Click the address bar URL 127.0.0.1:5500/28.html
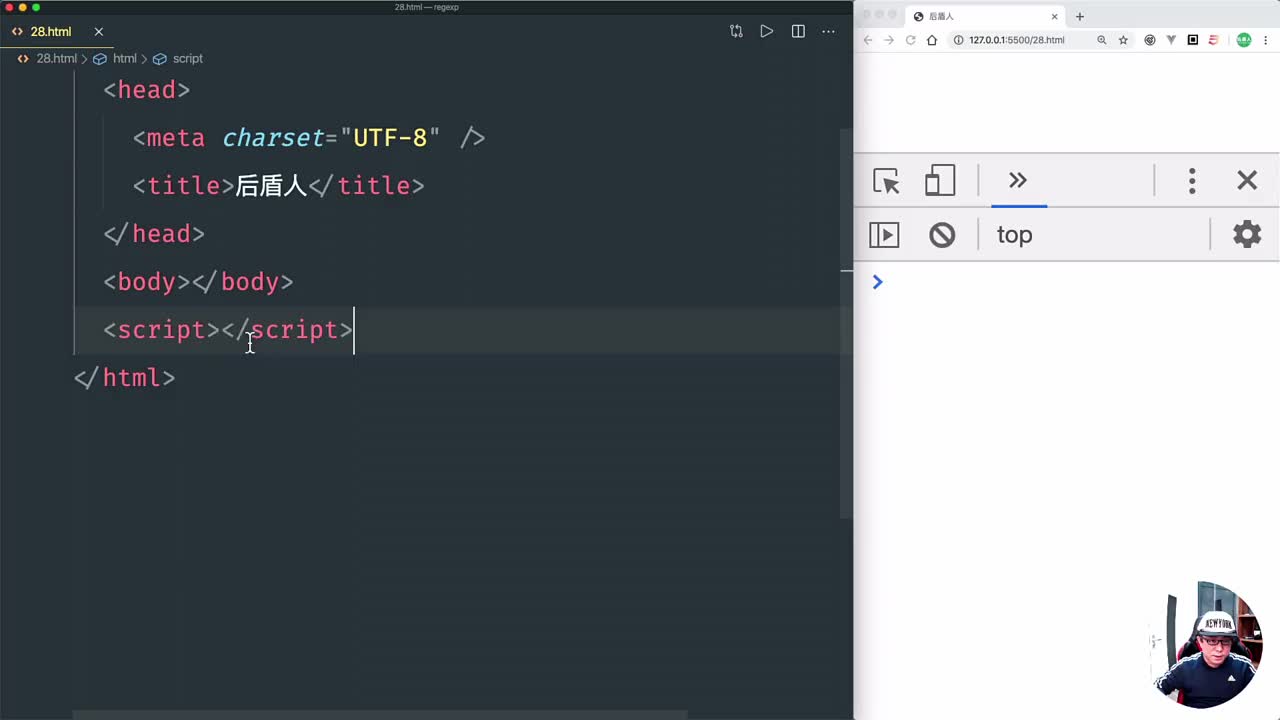Image resolution: width=1280 pixels, height=720 pixels. pyautogui.click(x=1016, y=40)
